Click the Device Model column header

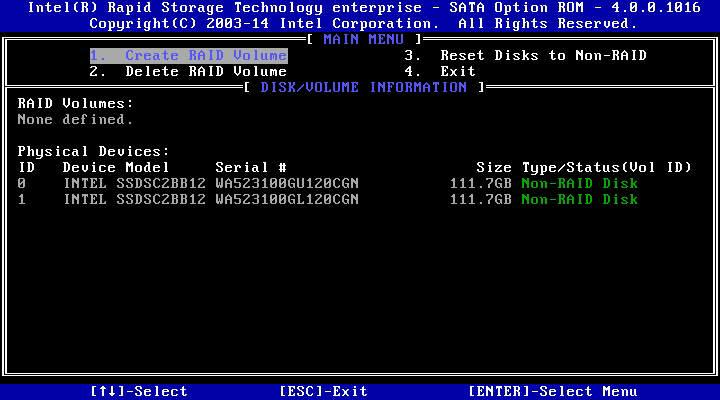click(x=116, y=167)
